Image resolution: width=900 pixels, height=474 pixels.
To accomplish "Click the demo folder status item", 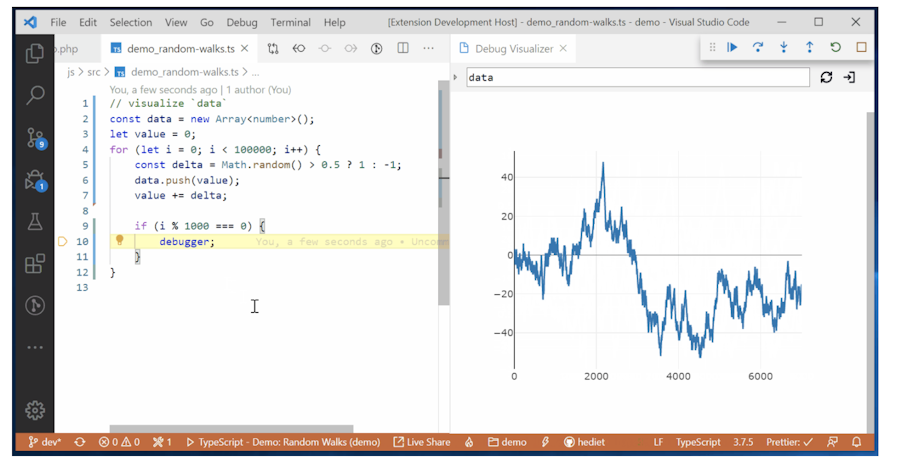I will tap(507, 442).
